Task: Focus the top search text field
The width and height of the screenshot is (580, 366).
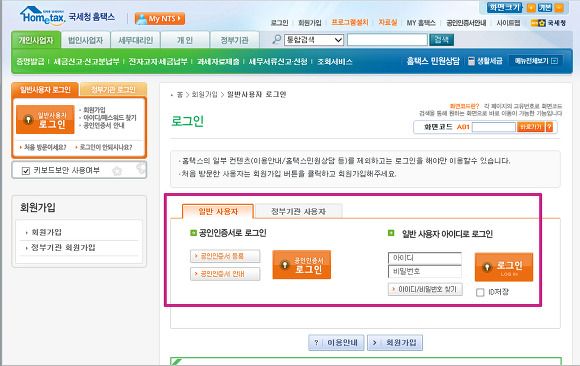Action: pos(387,40)
